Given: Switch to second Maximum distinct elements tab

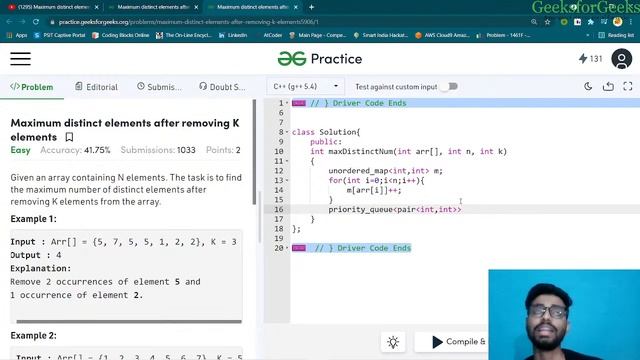Looking at the screenshot, I should (x=153, y=7).
